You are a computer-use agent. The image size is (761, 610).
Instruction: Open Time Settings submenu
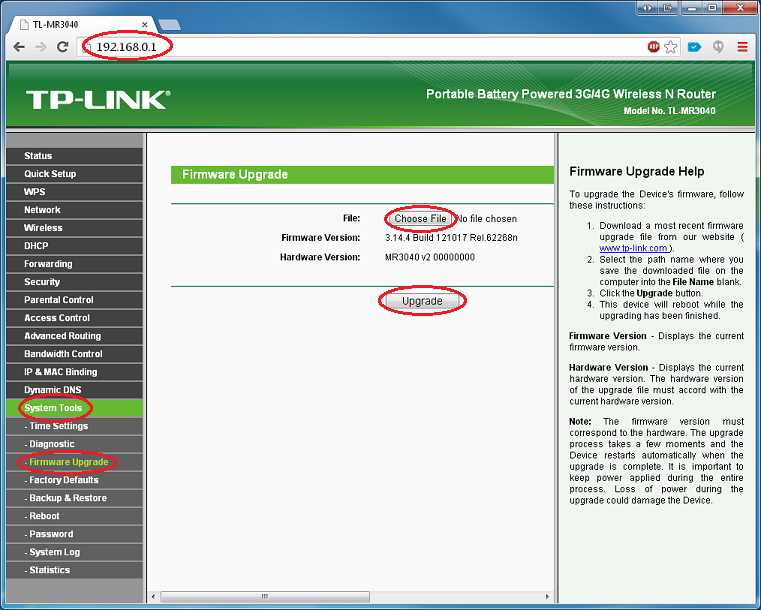click(75, 426)
